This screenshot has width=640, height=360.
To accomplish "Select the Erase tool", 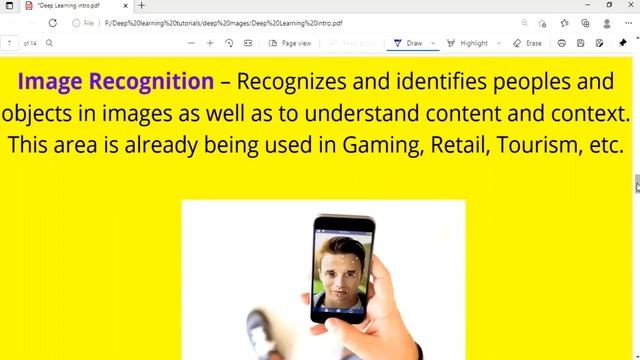I will [x=527, y=43].
